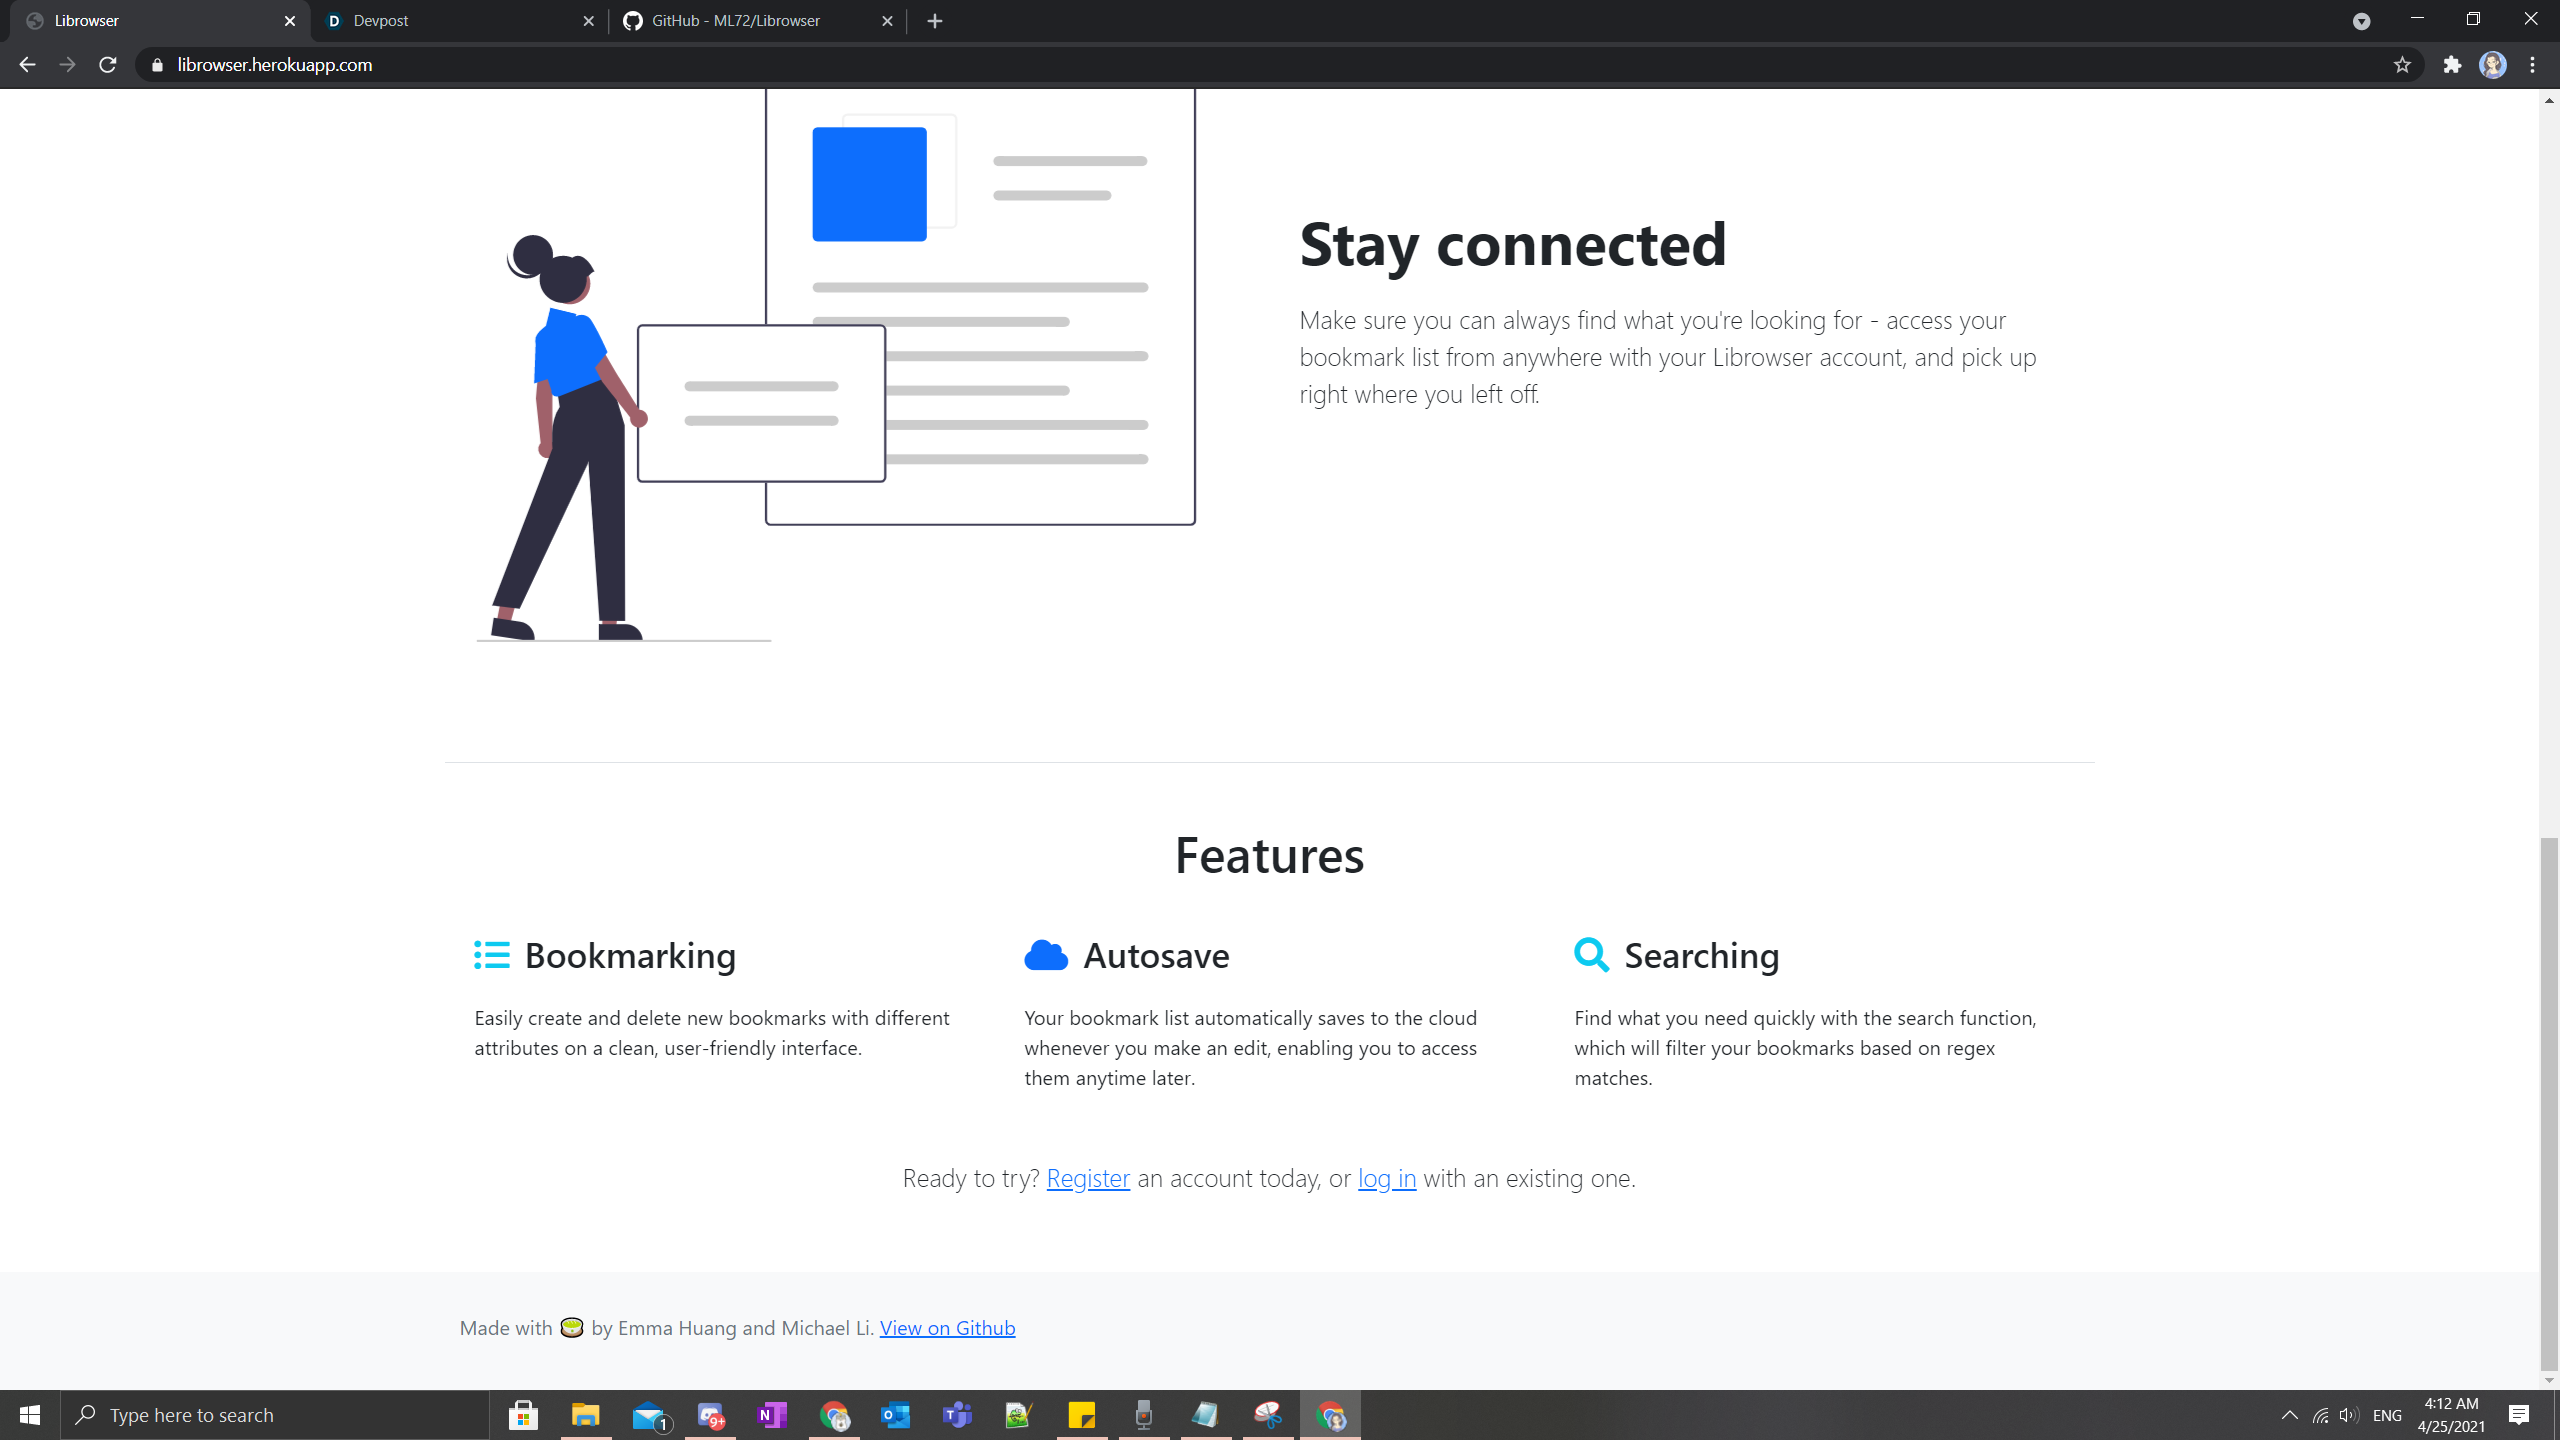Viewport: 2560px width, 1440px height.
Task: Open the Chrome profile avatar
Action: click(x=2492, y=65)
